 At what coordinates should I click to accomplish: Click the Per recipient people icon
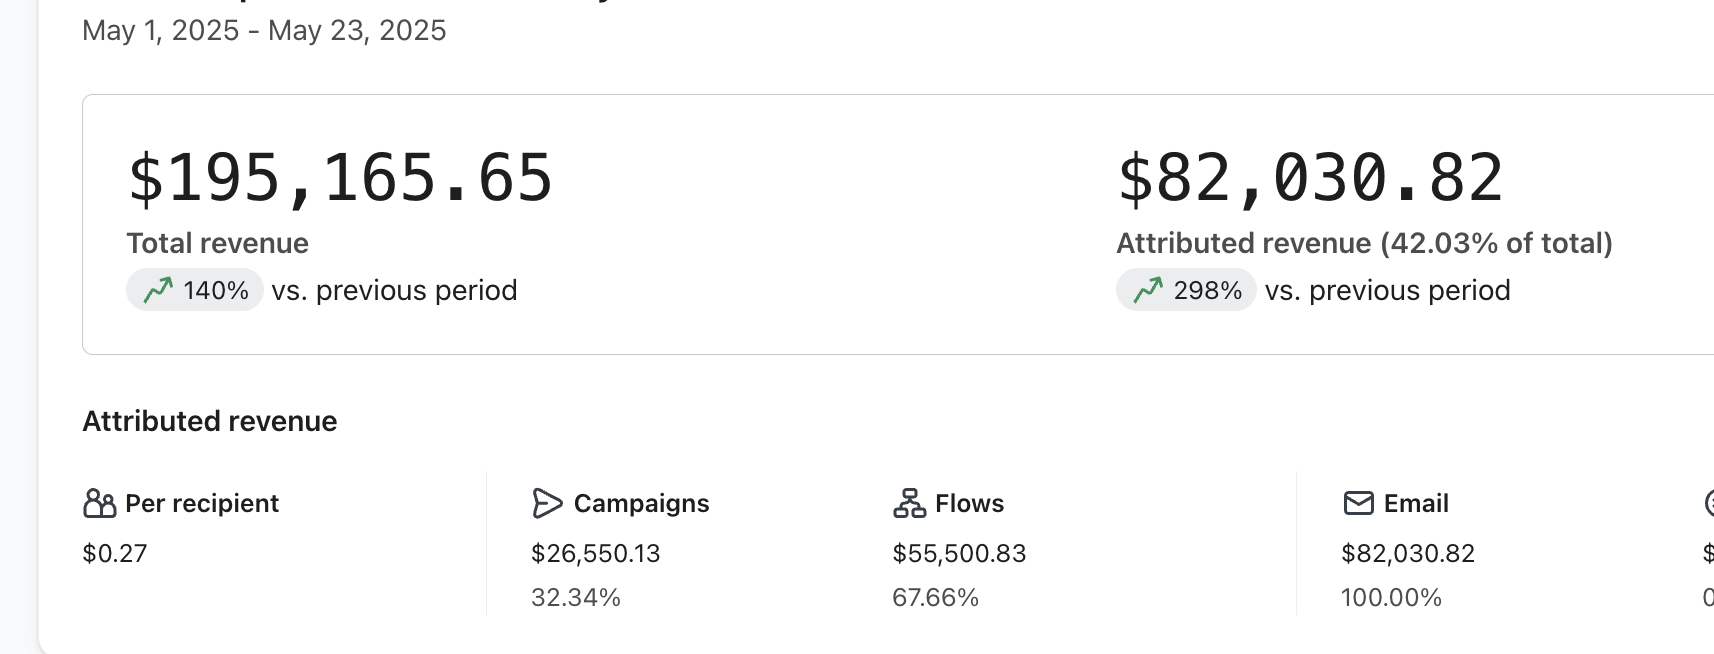pos(100,503)
